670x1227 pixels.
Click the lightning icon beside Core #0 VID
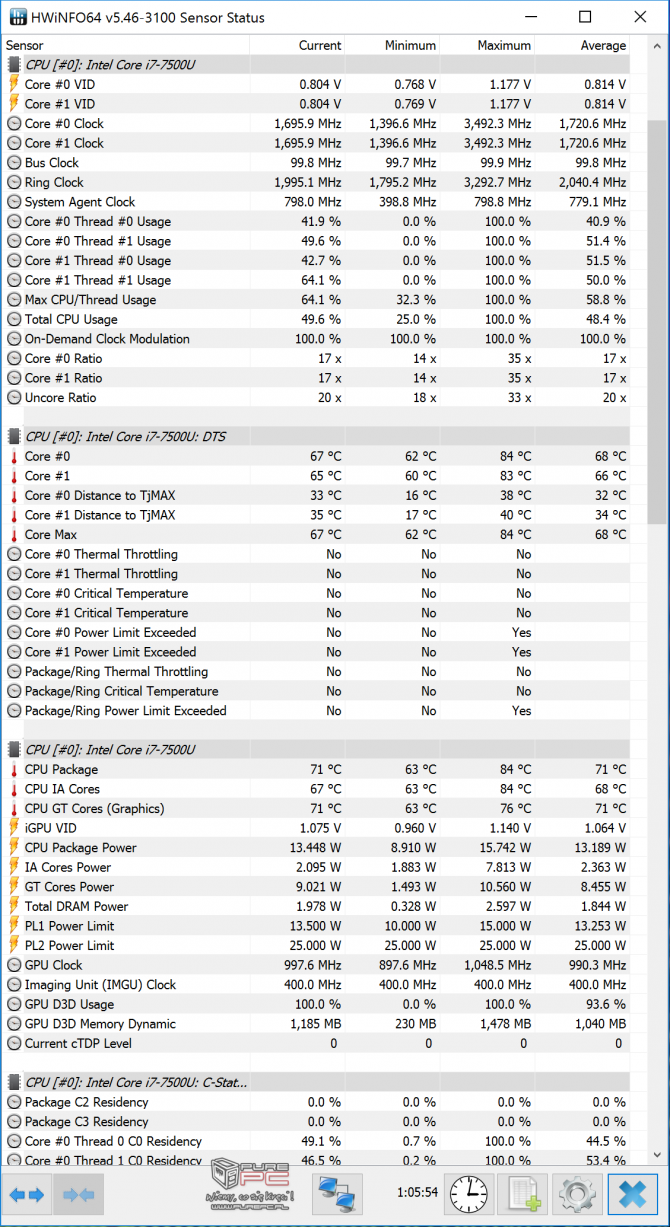point(14,84)
